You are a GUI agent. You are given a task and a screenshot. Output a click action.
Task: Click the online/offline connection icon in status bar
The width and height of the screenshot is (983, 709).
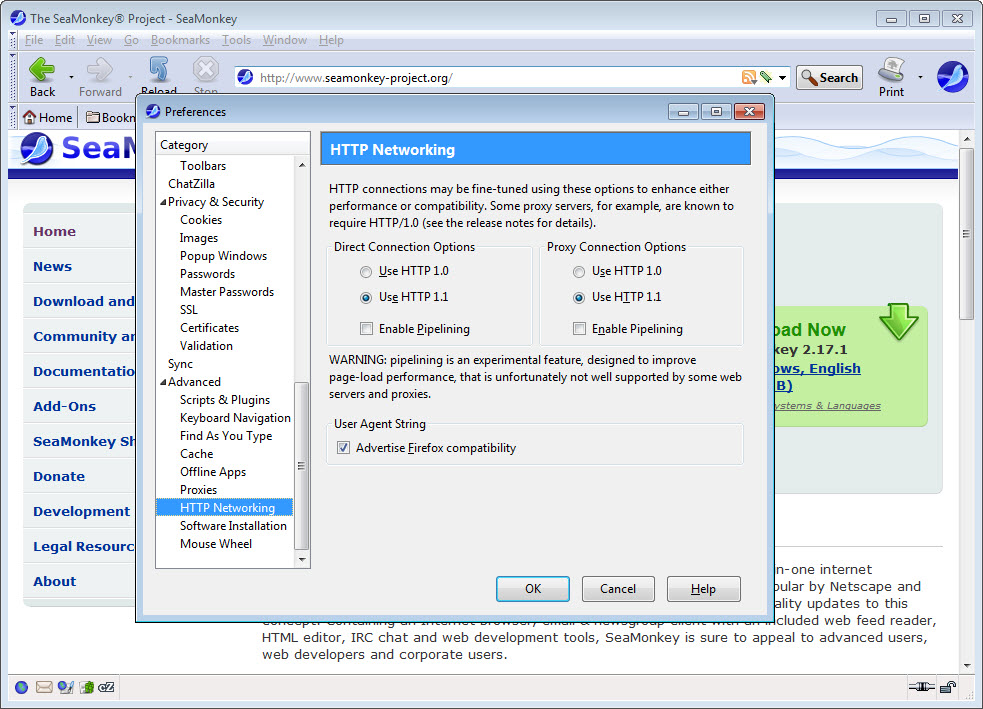pos(922,687)
